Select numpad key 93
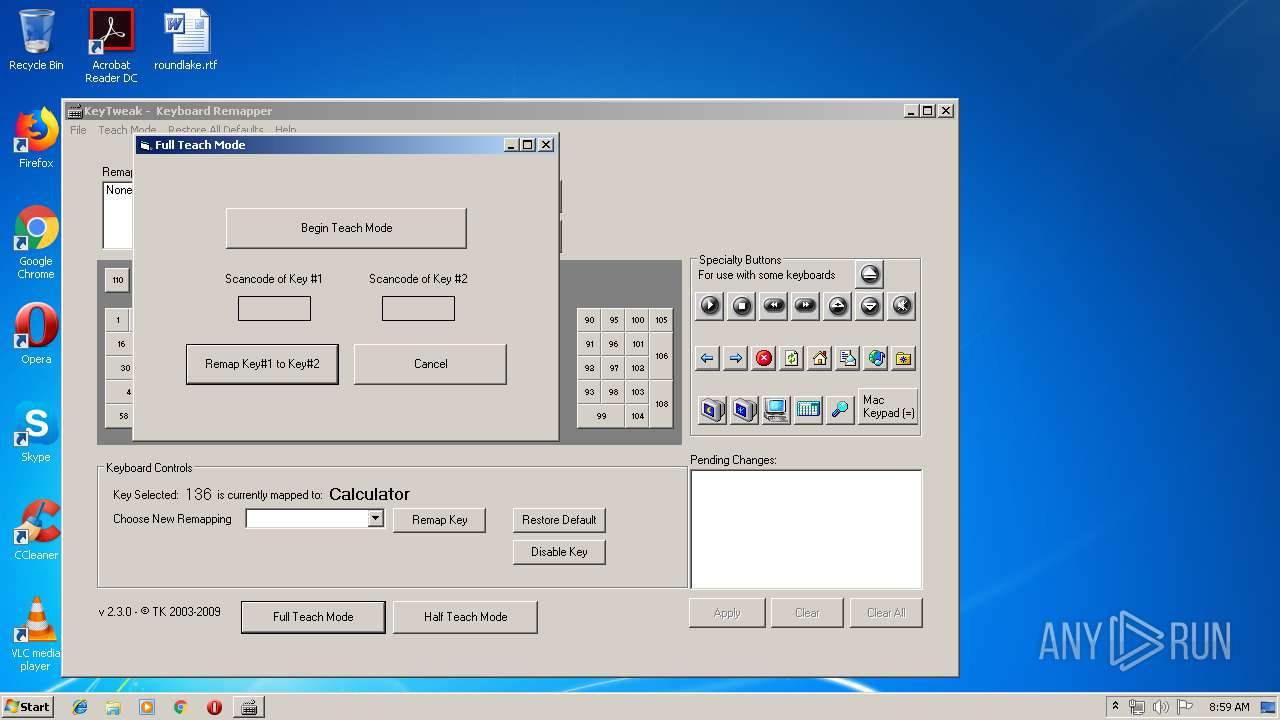The height and width of the screenshot is (720, 1280). click(590, 392)
